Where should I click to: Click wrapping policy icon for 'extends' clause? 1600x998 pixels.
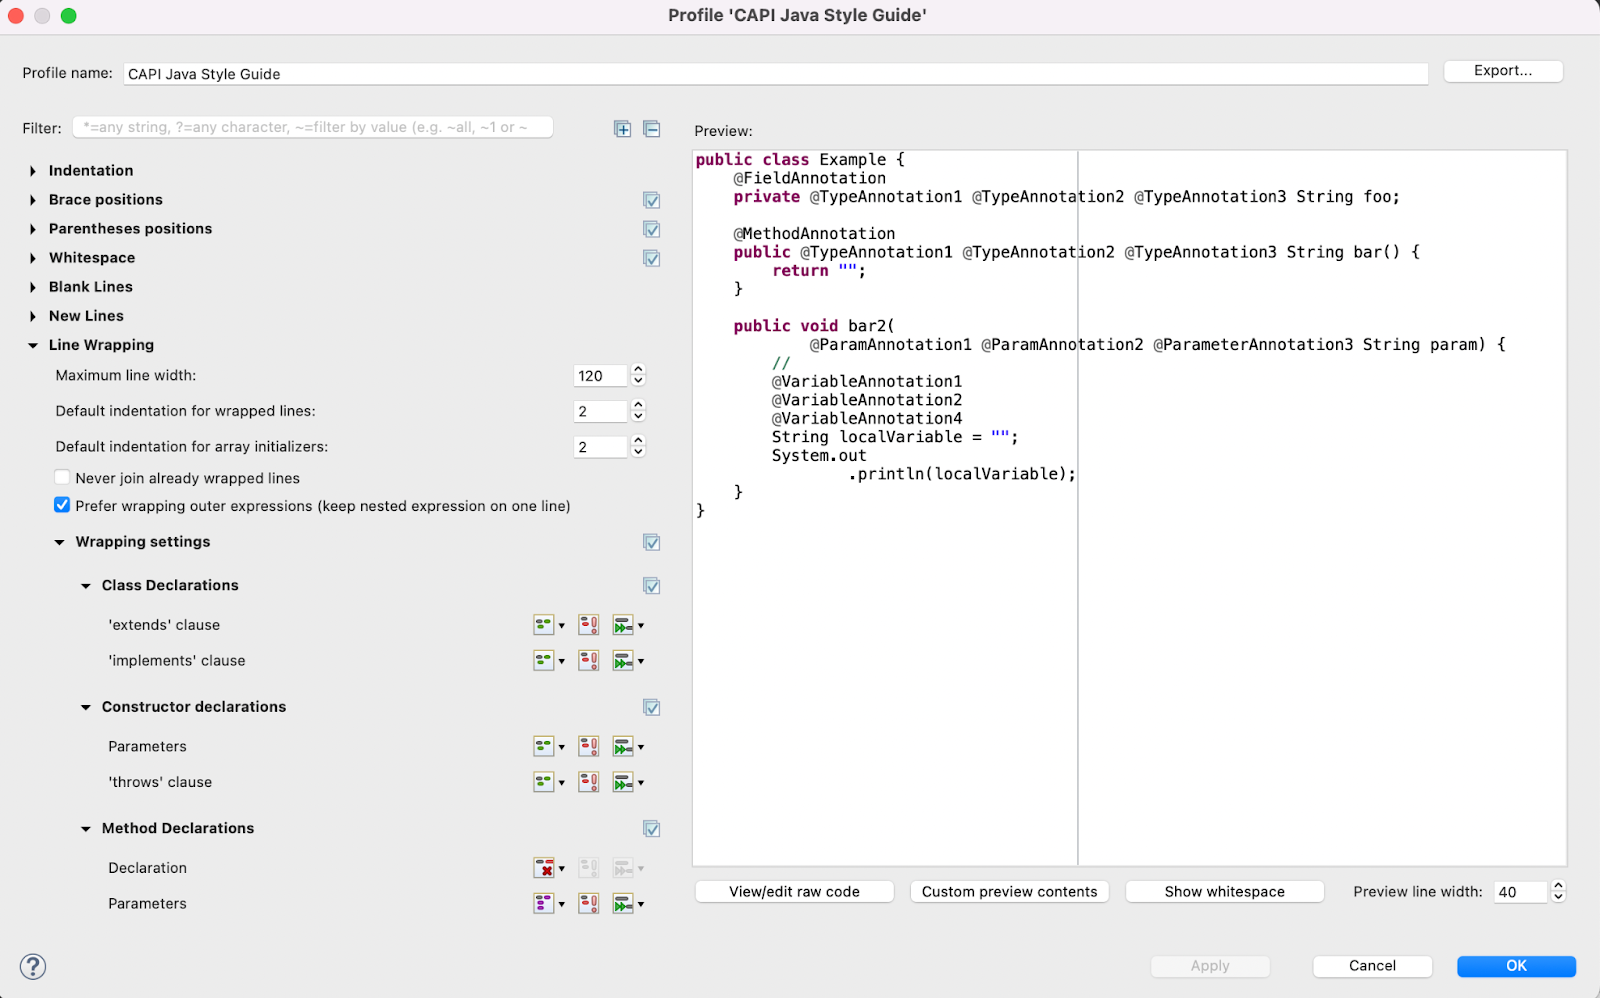click(x=549, y=625)
